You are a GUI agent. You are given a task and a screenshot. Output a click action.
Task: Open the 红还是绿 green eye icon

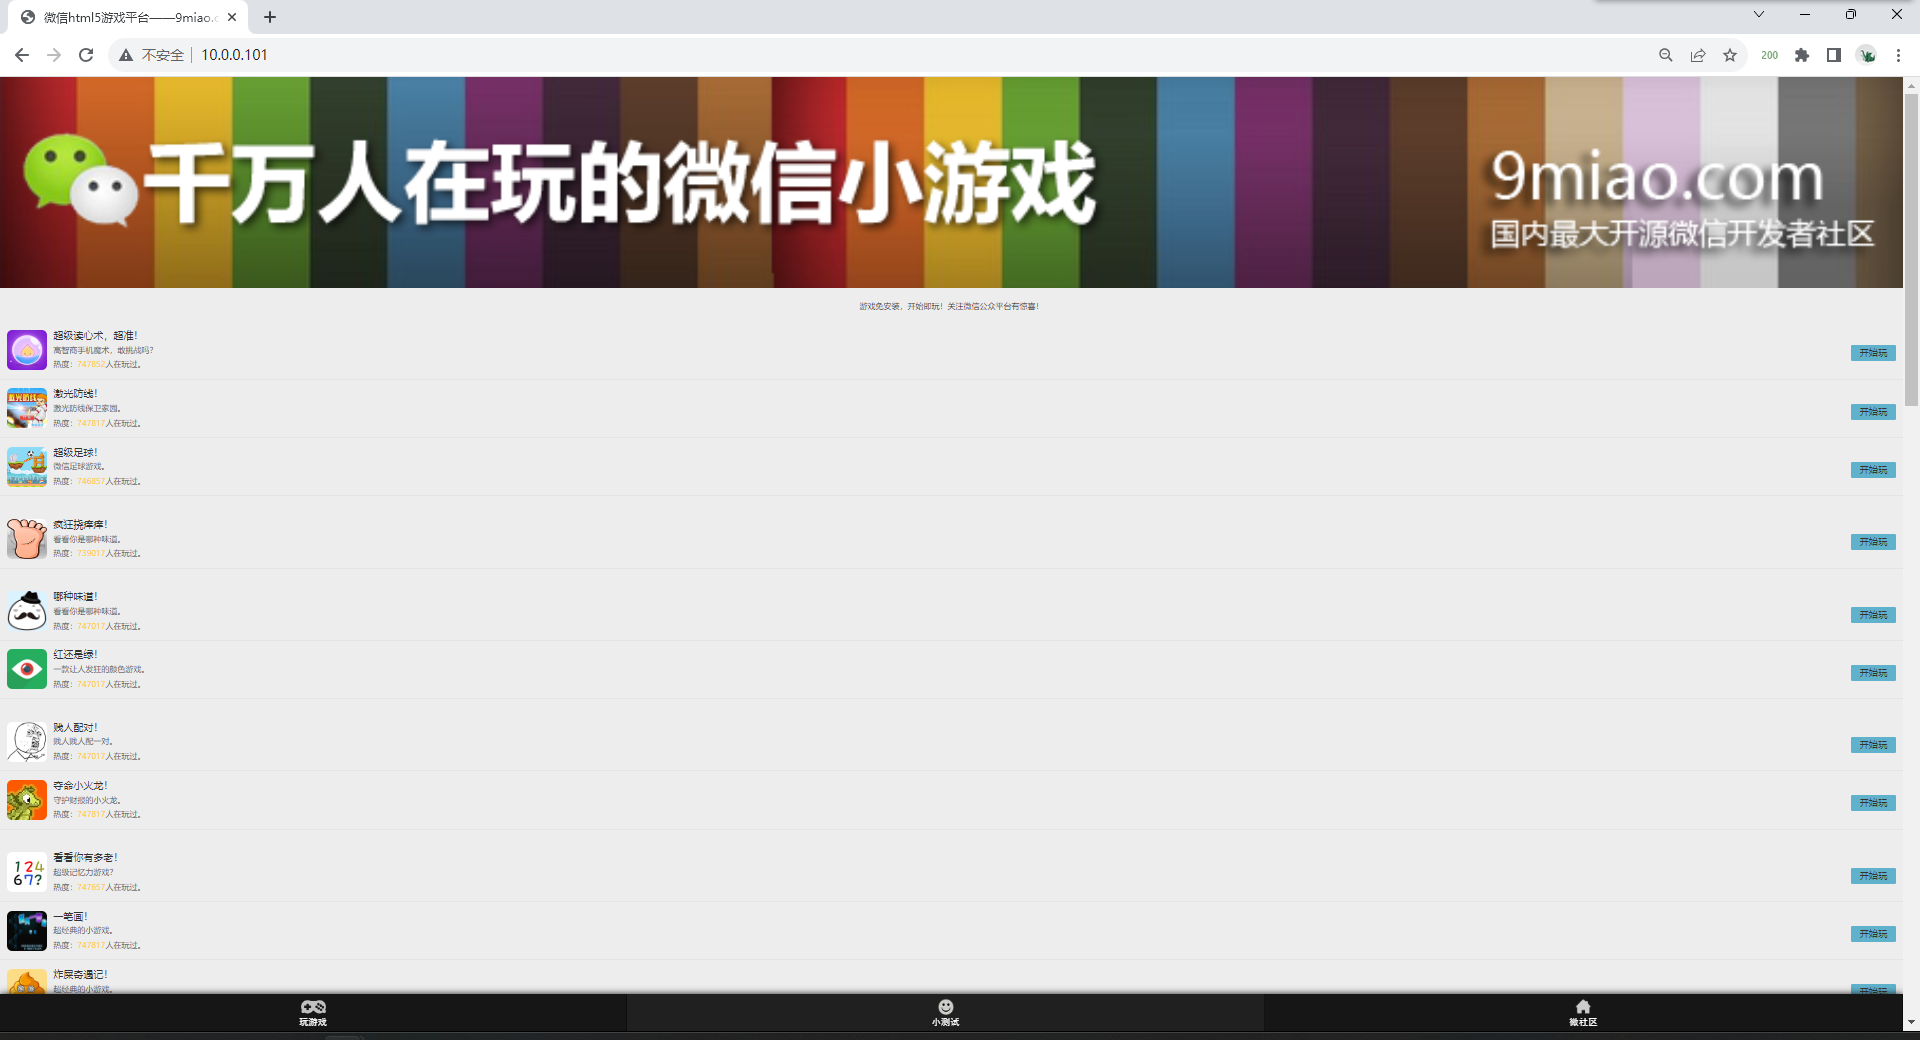[27, 669]
